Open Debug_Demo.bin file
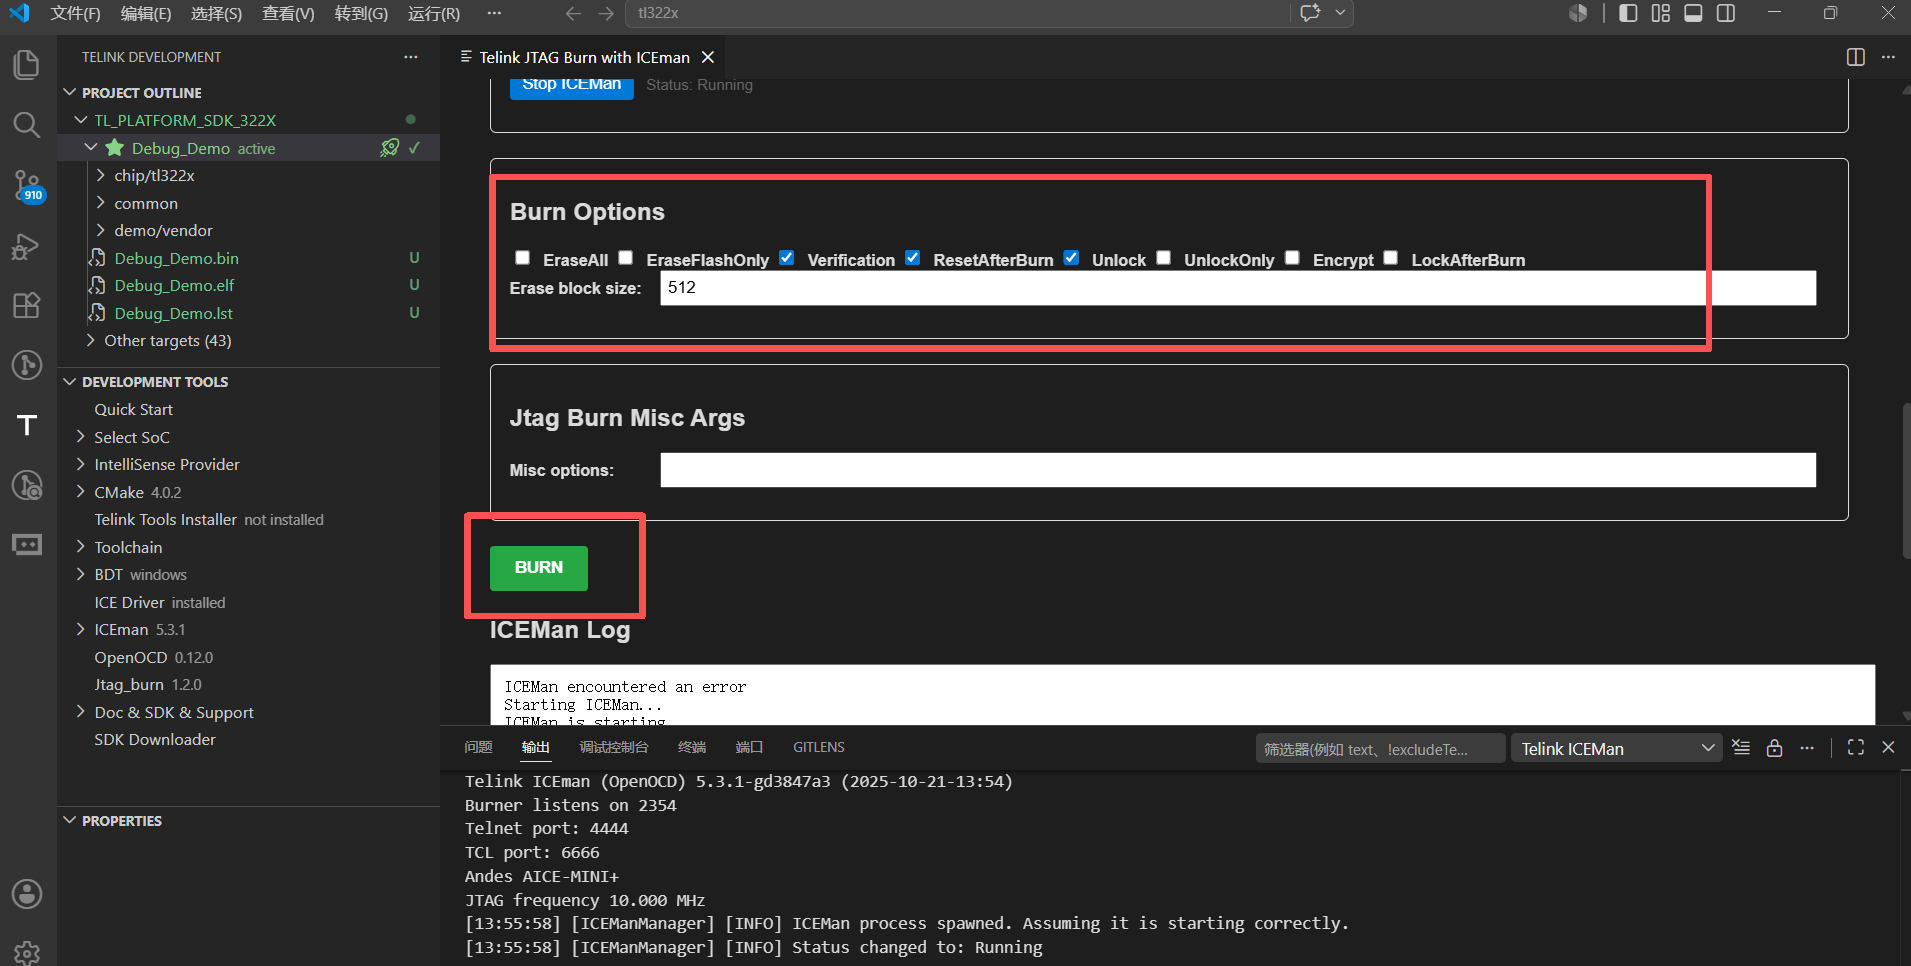This screenshot has height=966, width=1911. [x=176, y=258]
